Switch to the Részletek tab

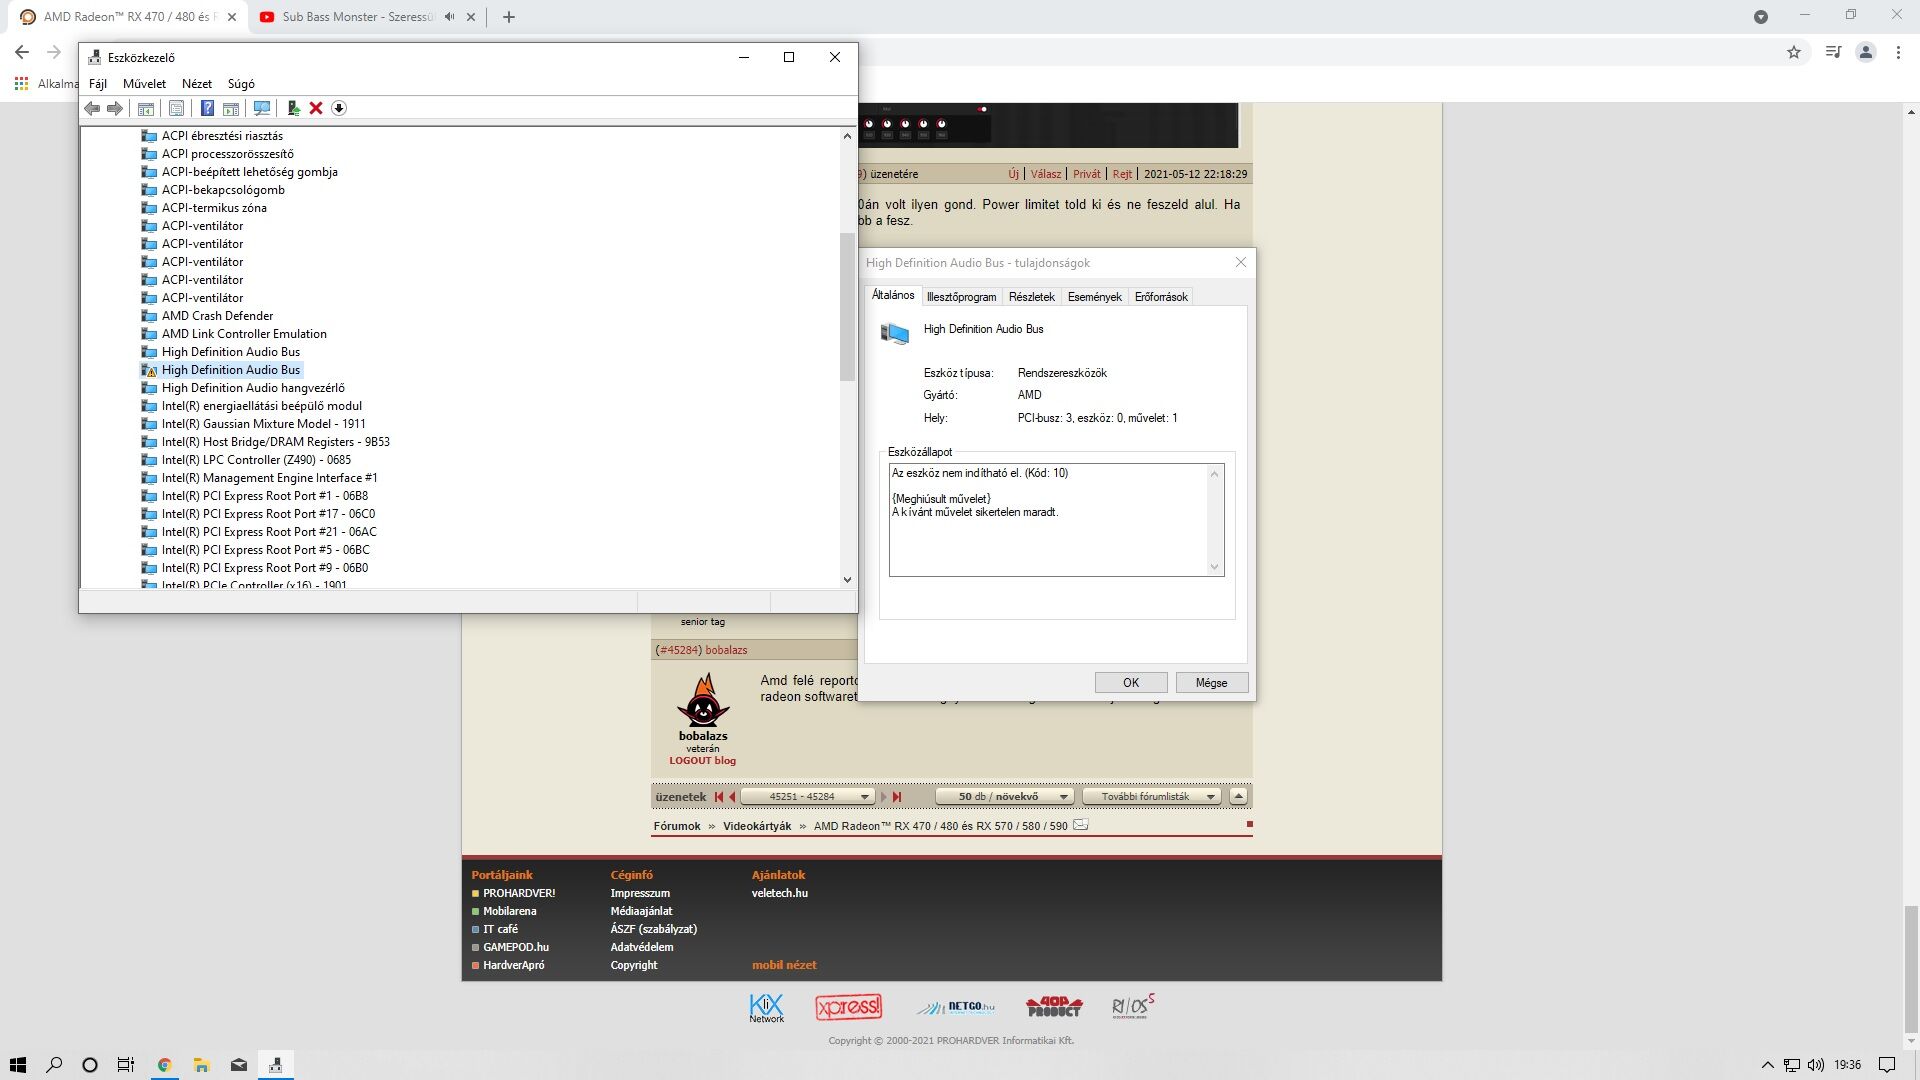point(1032,297)
